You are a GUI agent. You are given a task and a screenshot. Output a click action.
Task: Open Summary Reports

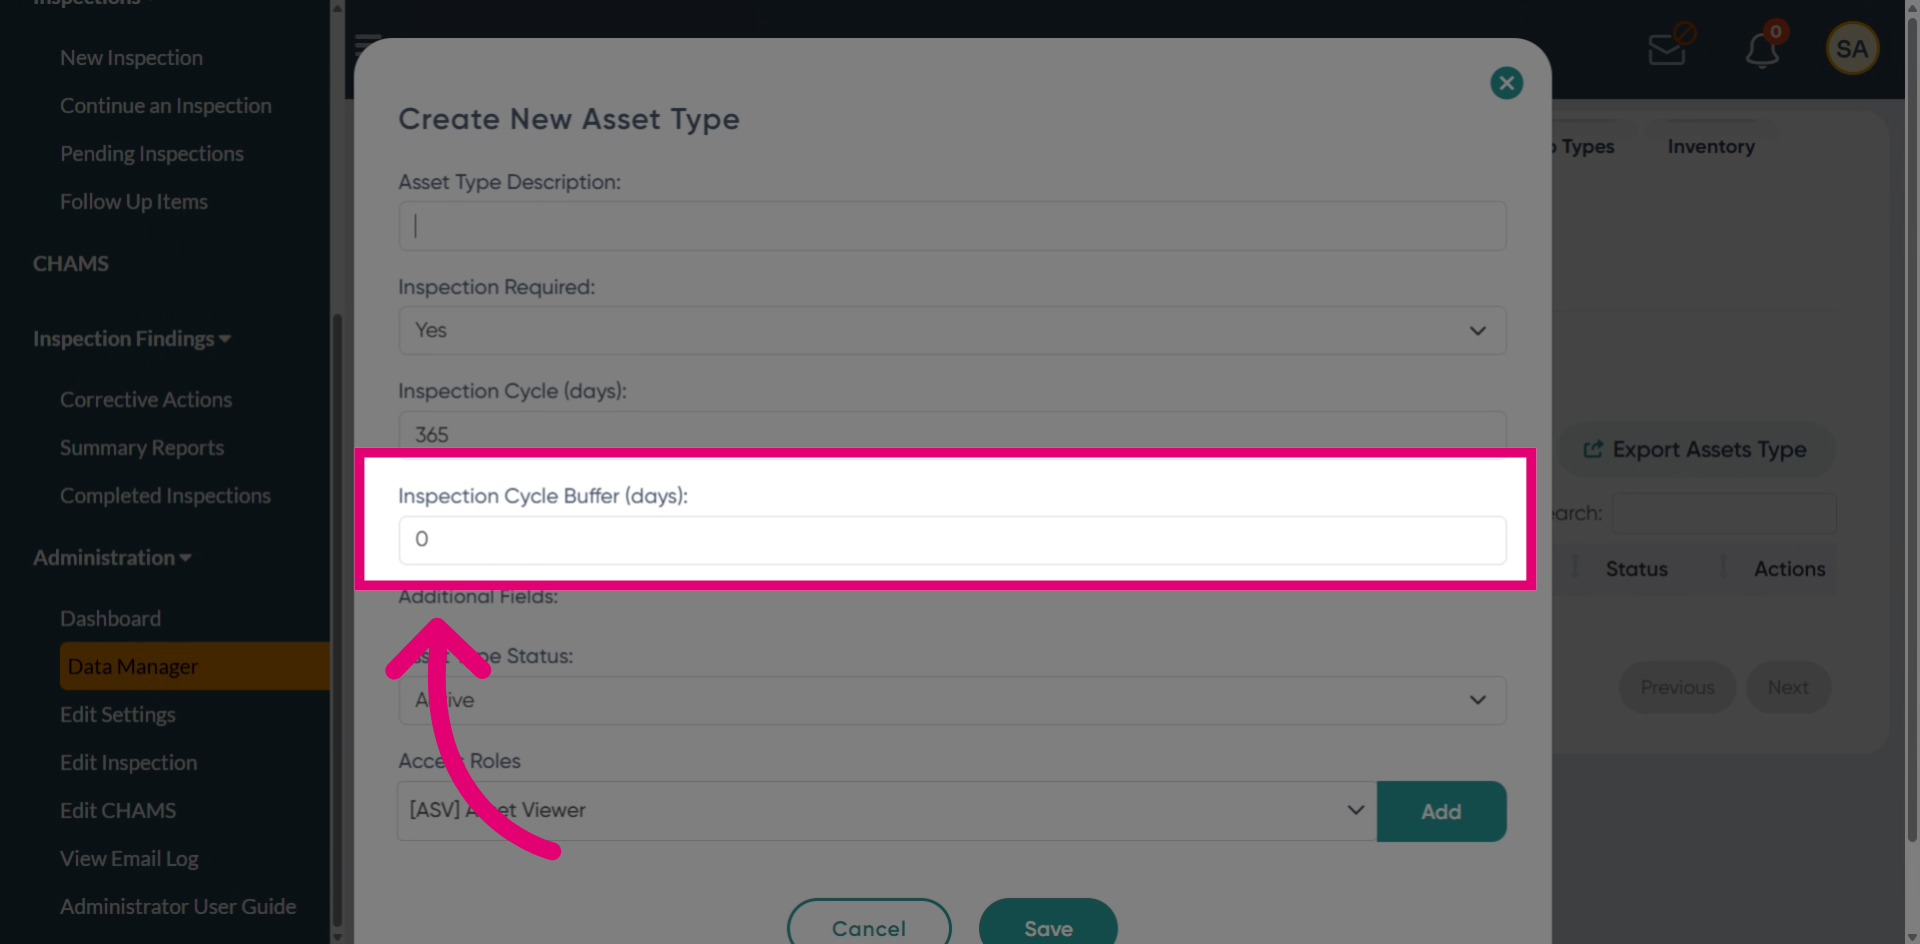click(x=142, y=448)
